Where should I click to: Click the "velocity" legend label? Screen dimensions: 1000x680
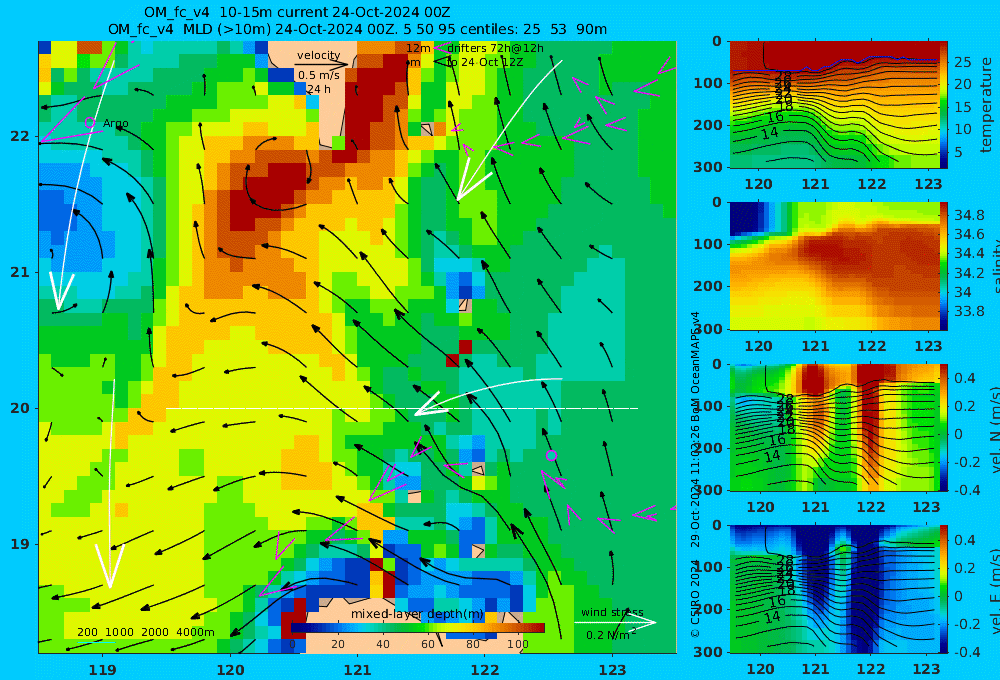coord(318,55)
